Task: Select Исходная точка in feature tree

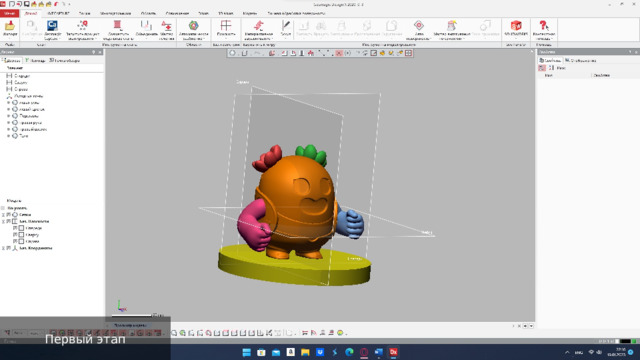Action: click(29, 96)
